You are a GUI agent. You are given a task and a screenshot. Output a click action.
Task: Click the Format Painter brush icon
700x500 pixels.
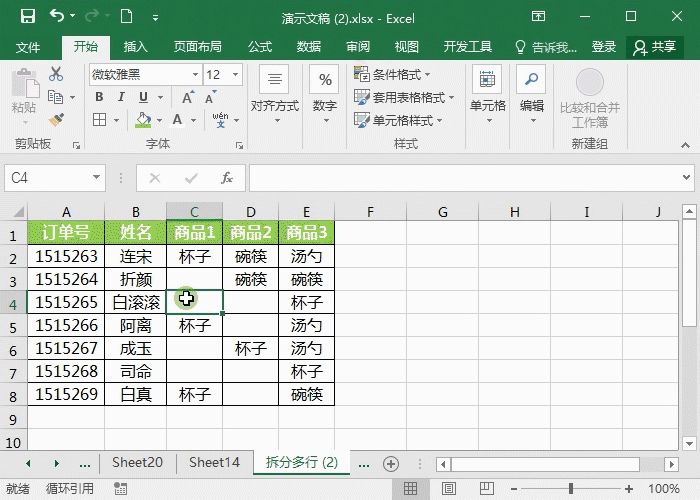[x=56, y=119]
